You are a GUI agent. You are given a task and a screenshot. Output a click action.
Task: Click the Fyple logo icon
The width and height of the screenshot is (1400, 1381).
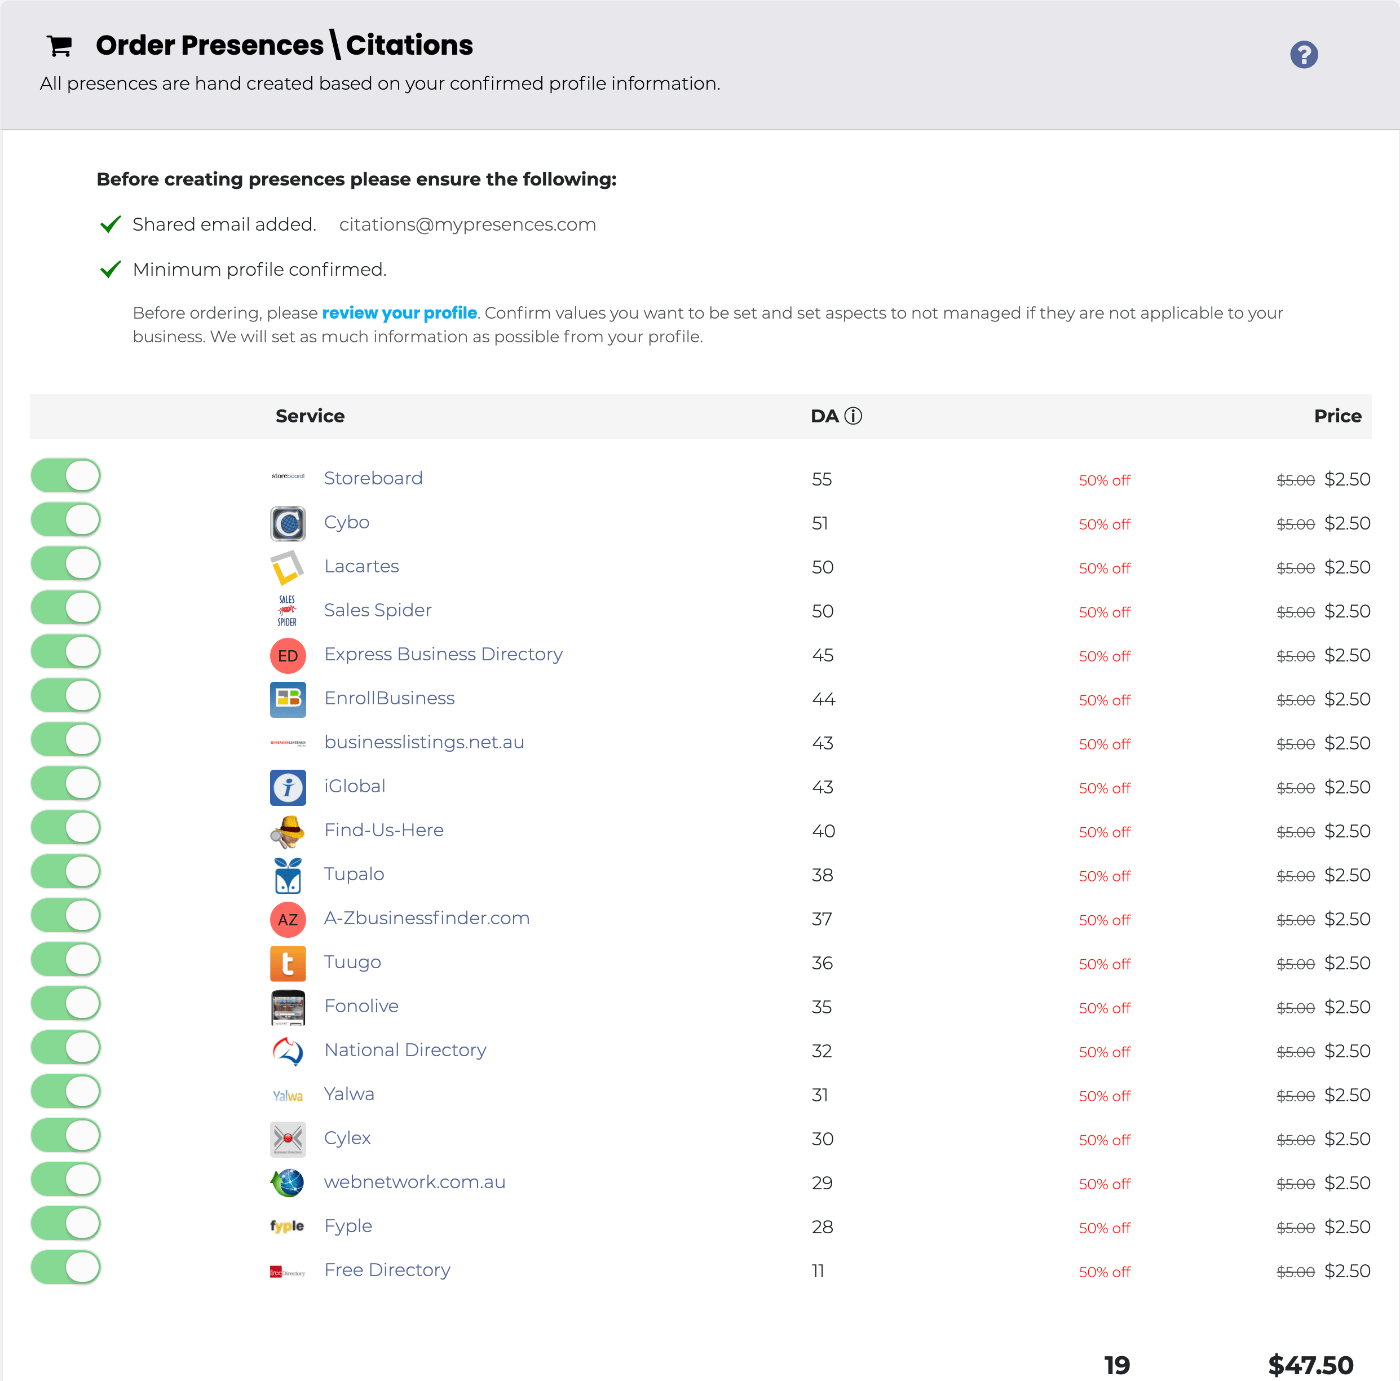(x=288, y=1226)
